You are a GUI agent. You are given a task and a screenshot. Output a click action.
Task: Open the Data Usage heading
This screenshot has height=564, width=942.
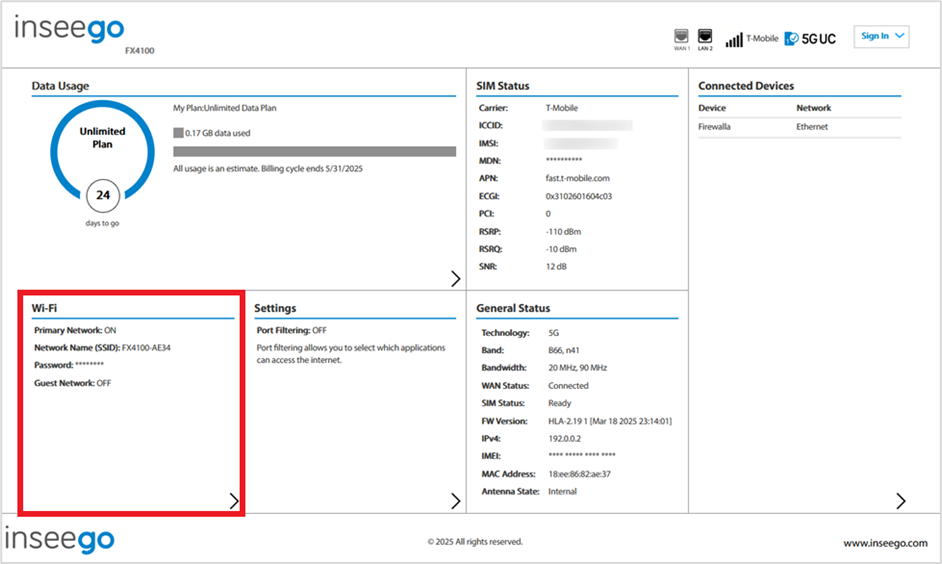(x=60, y=86)
